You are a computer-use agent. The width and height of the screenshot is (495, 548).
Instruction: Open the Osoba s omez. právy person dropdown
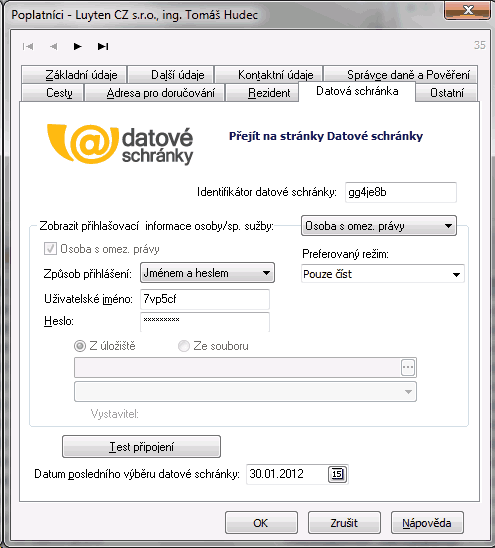point(379,226)
